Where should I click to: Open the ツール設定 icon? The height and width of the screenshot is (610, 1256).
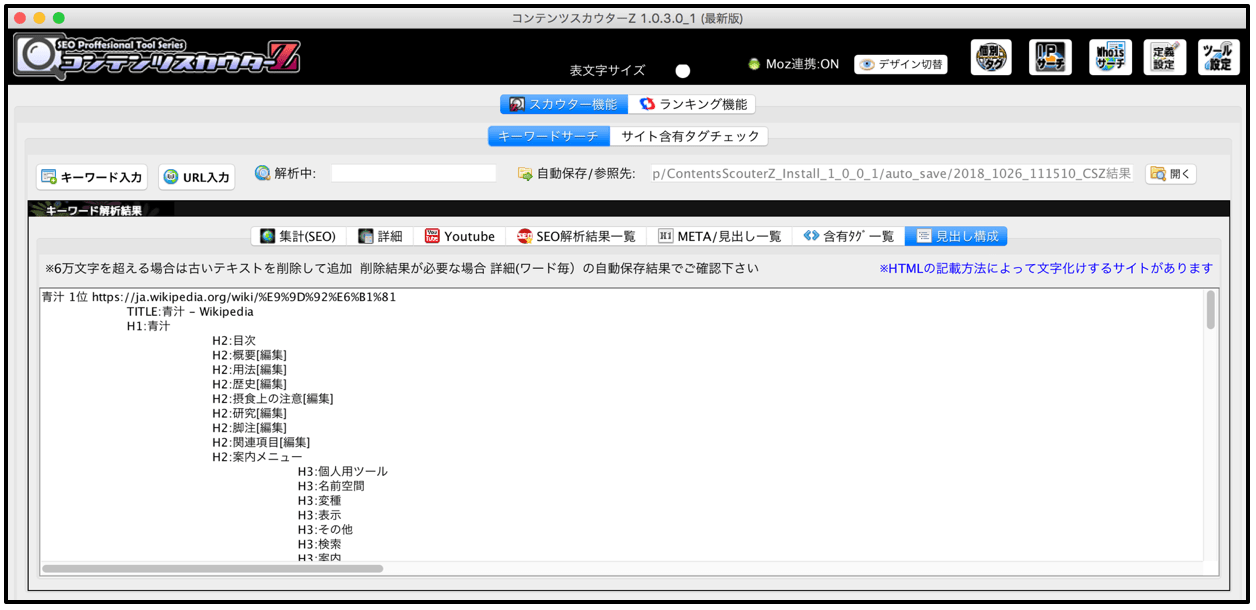1219,57
